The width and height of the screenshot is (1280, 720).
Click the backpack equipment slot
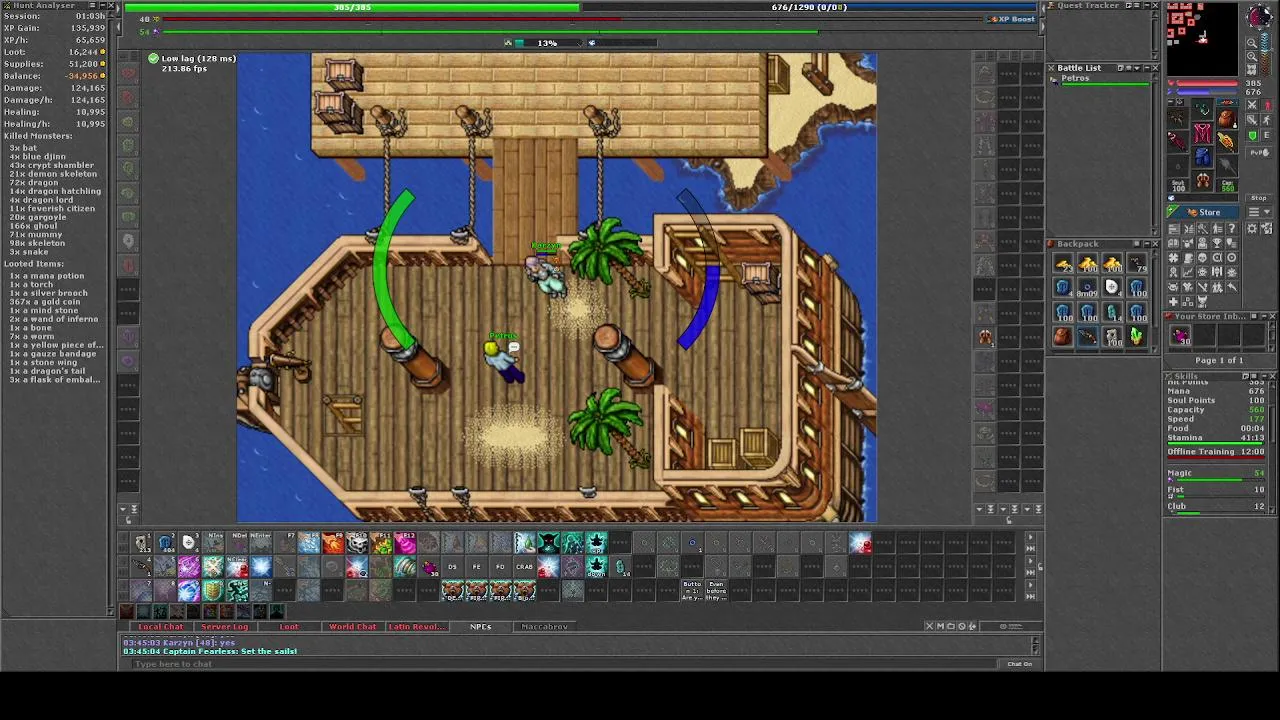click(1227, 119)
